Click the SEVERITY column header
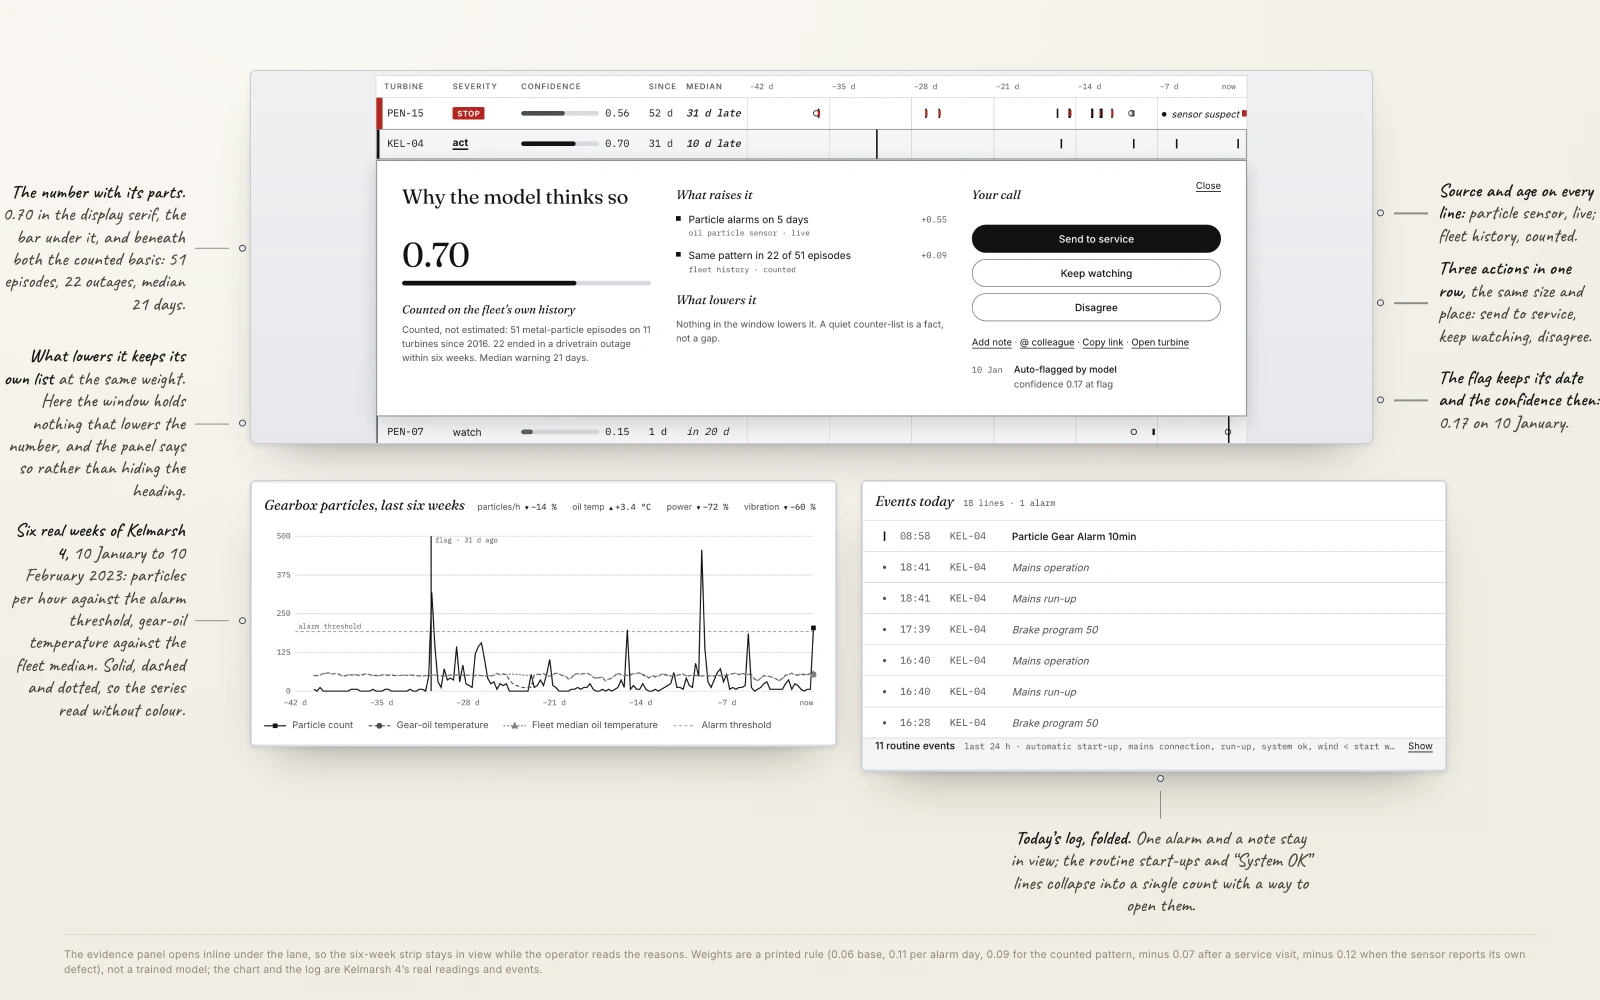Viewport: 1600px width, 1000px height. [x=475, y=87]
